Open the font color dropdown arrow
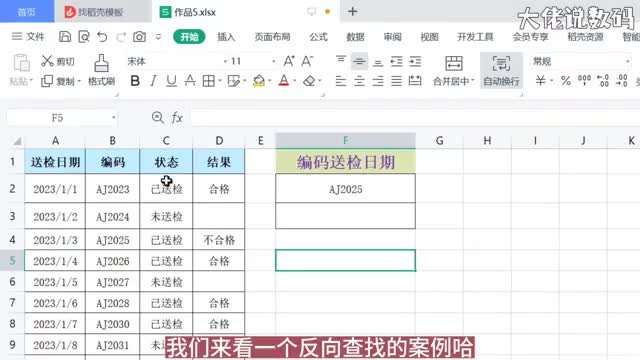This screenshot has height=360, width=640. (294, 81)
